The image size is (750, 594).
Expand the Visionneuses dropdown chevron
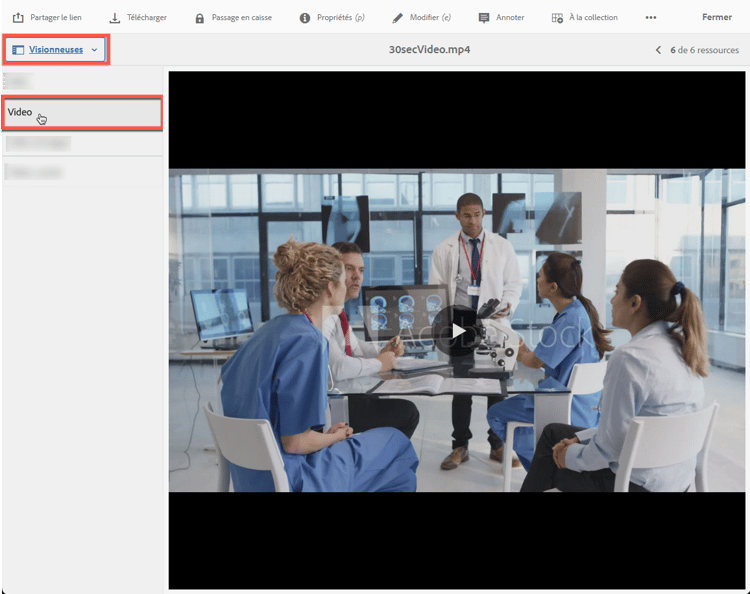[94, 50]
